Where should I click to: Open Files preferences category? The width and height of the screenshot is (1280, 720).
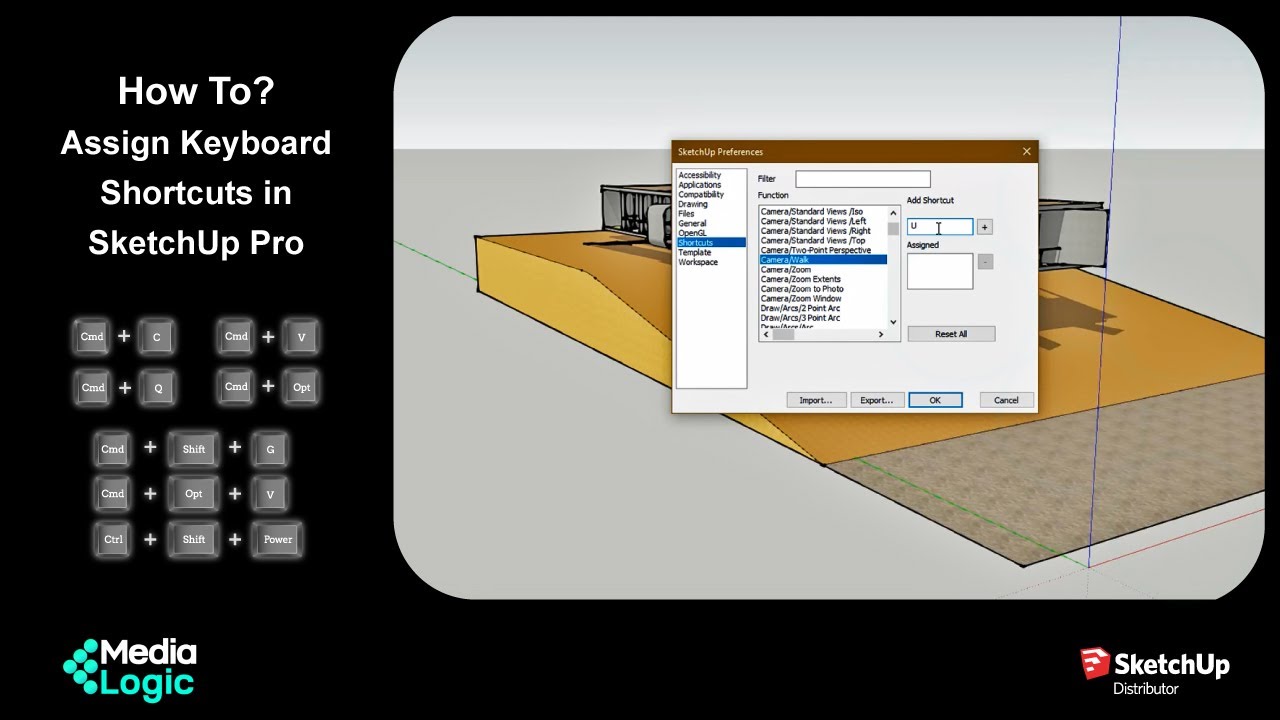[686, 214]
